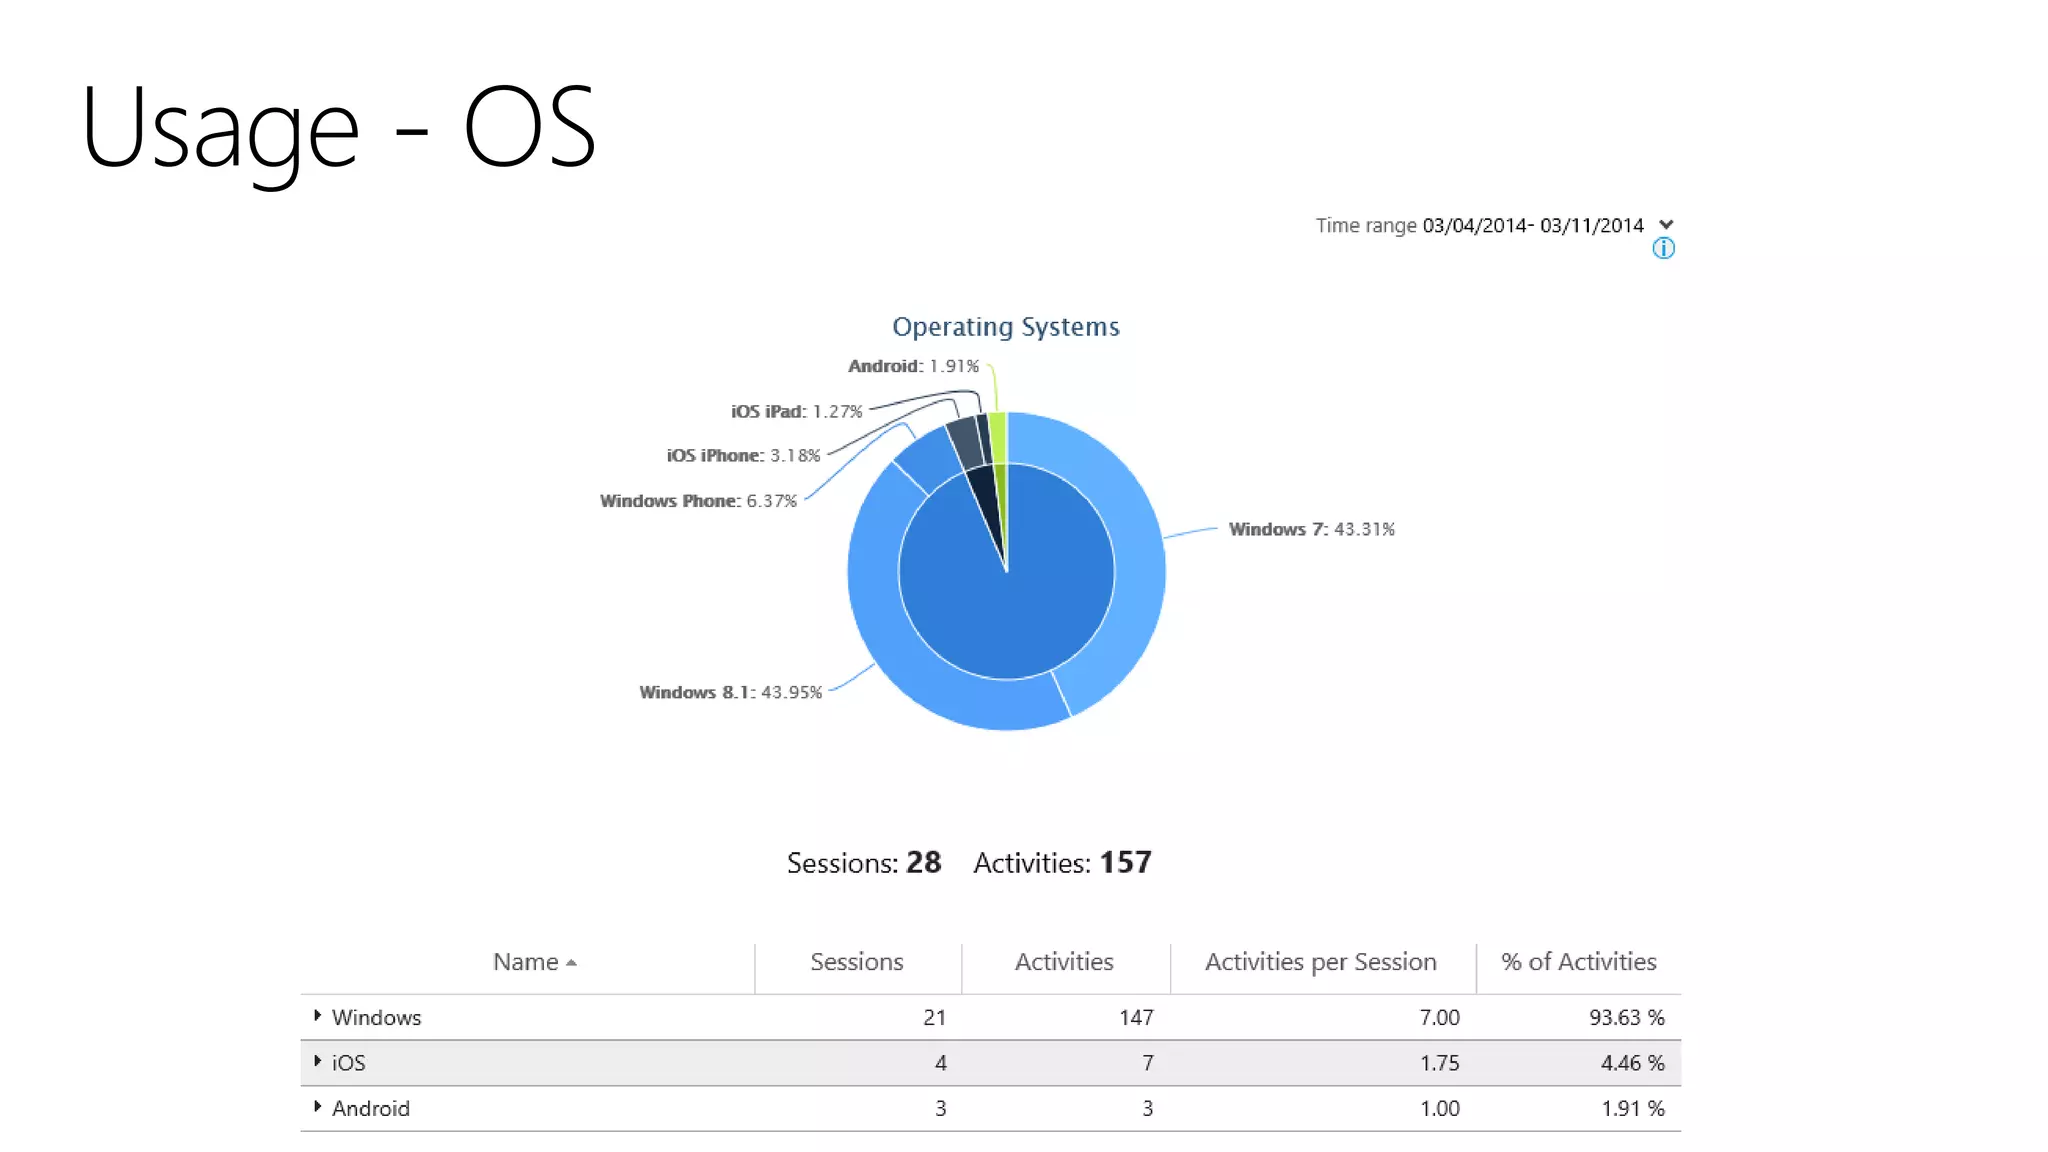The image size is (2048, 1152).
Task: Click the Windows Phone: 6.37% label
Action: click(x=698, y=501)
